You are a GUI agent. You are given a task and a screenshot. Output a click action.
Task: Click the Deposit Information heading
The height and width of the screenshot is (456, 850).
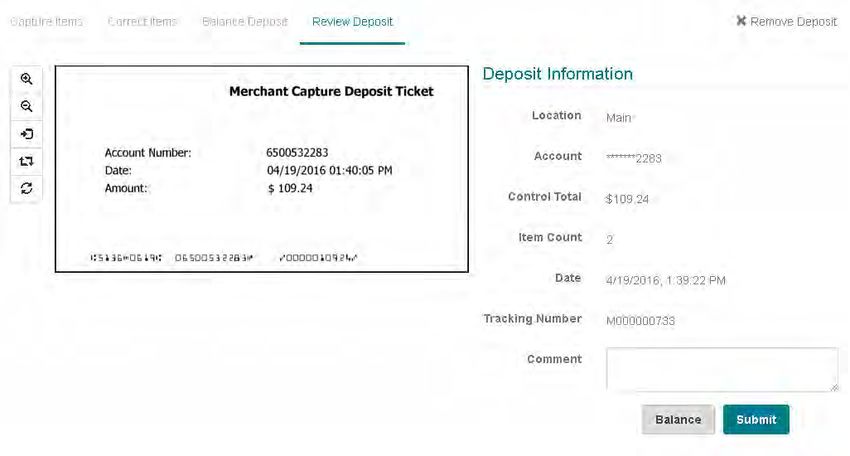[x=558, y=74]
